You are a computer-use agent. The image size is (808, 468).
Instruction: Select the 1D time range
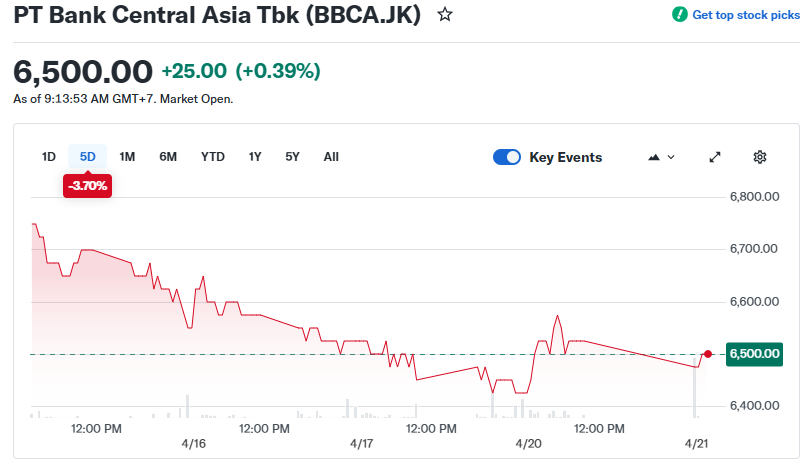48,157
